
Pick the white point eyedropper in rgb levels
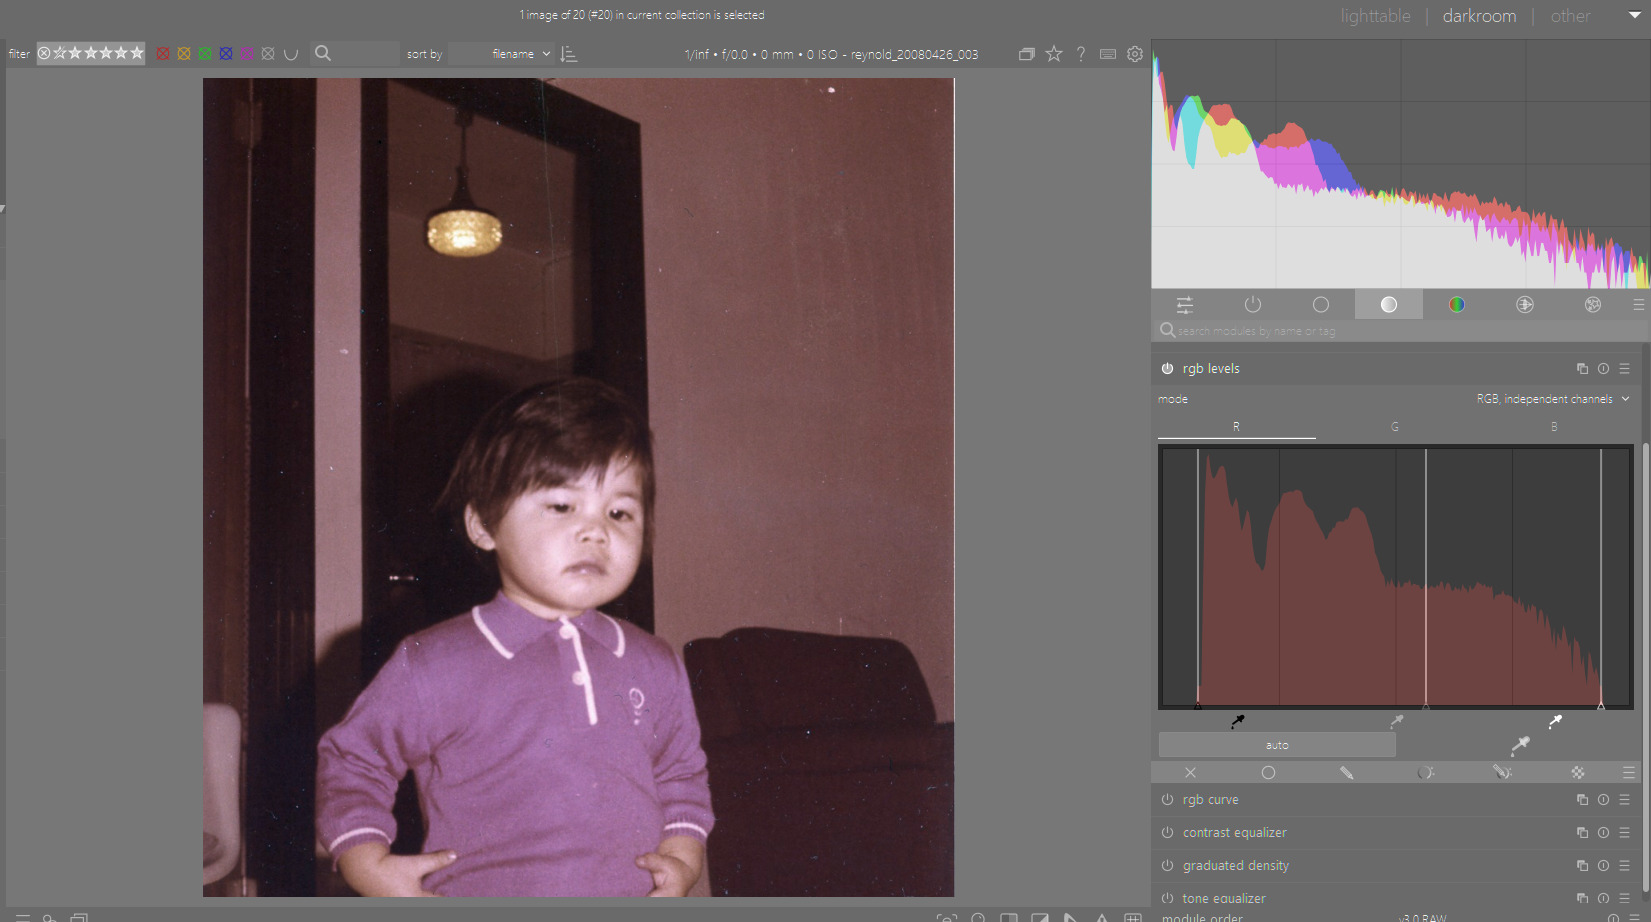(1555, 721)
